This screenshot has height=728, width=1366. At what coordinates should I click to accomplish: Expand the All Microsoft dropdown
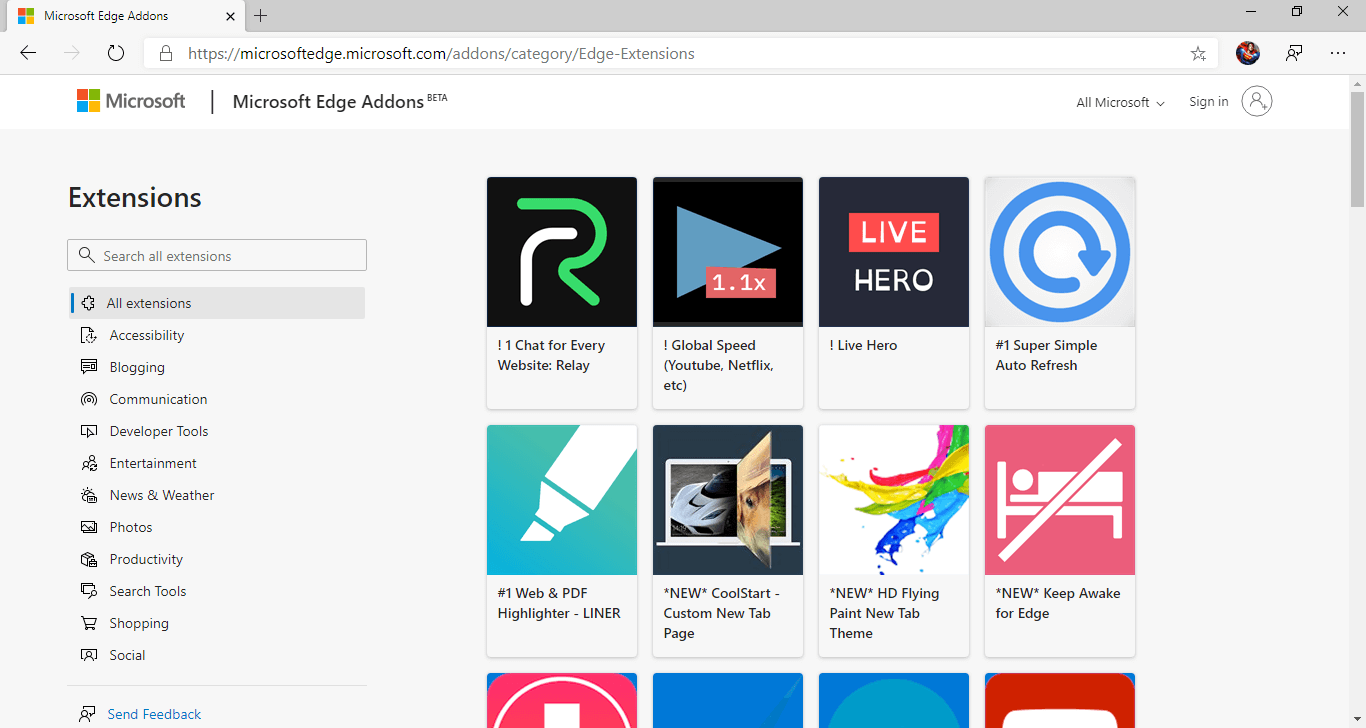pos(1120,102)
